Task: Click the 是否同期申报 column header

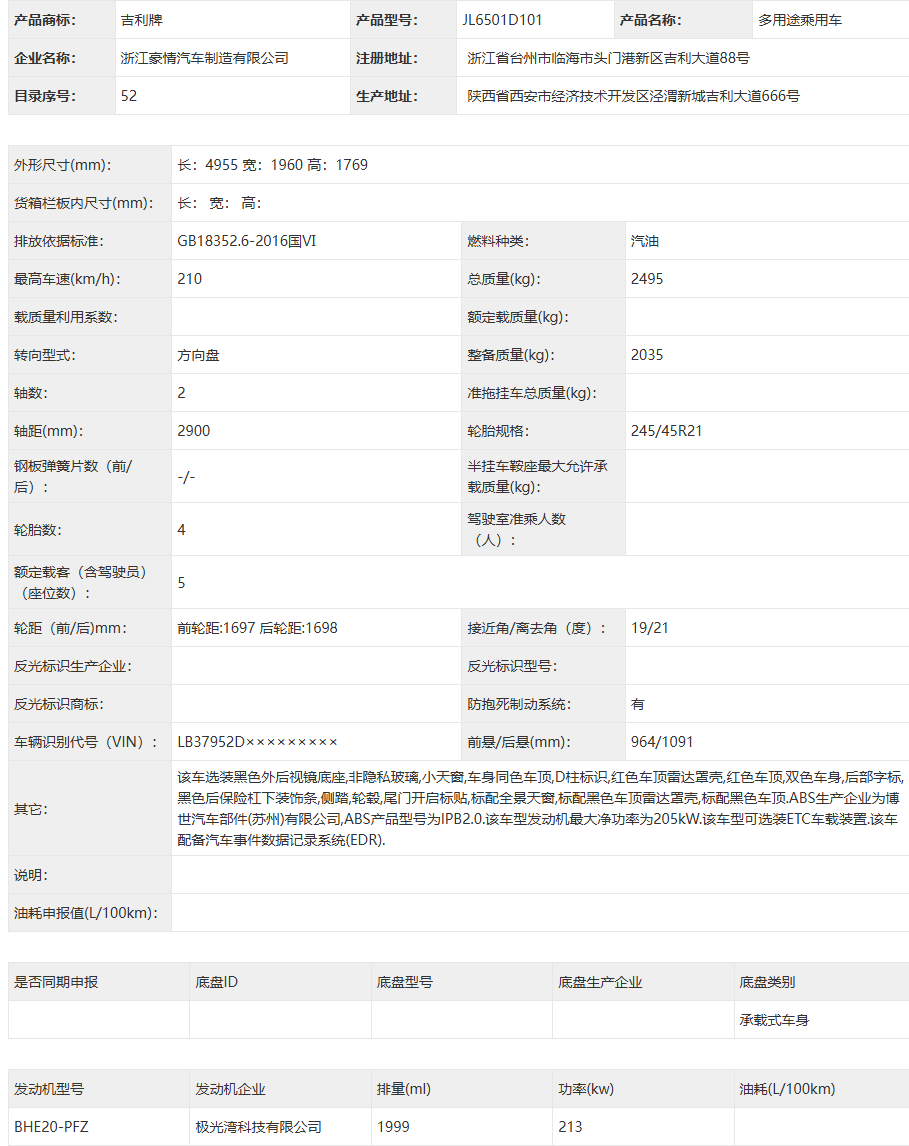Action: coord(56,982)
